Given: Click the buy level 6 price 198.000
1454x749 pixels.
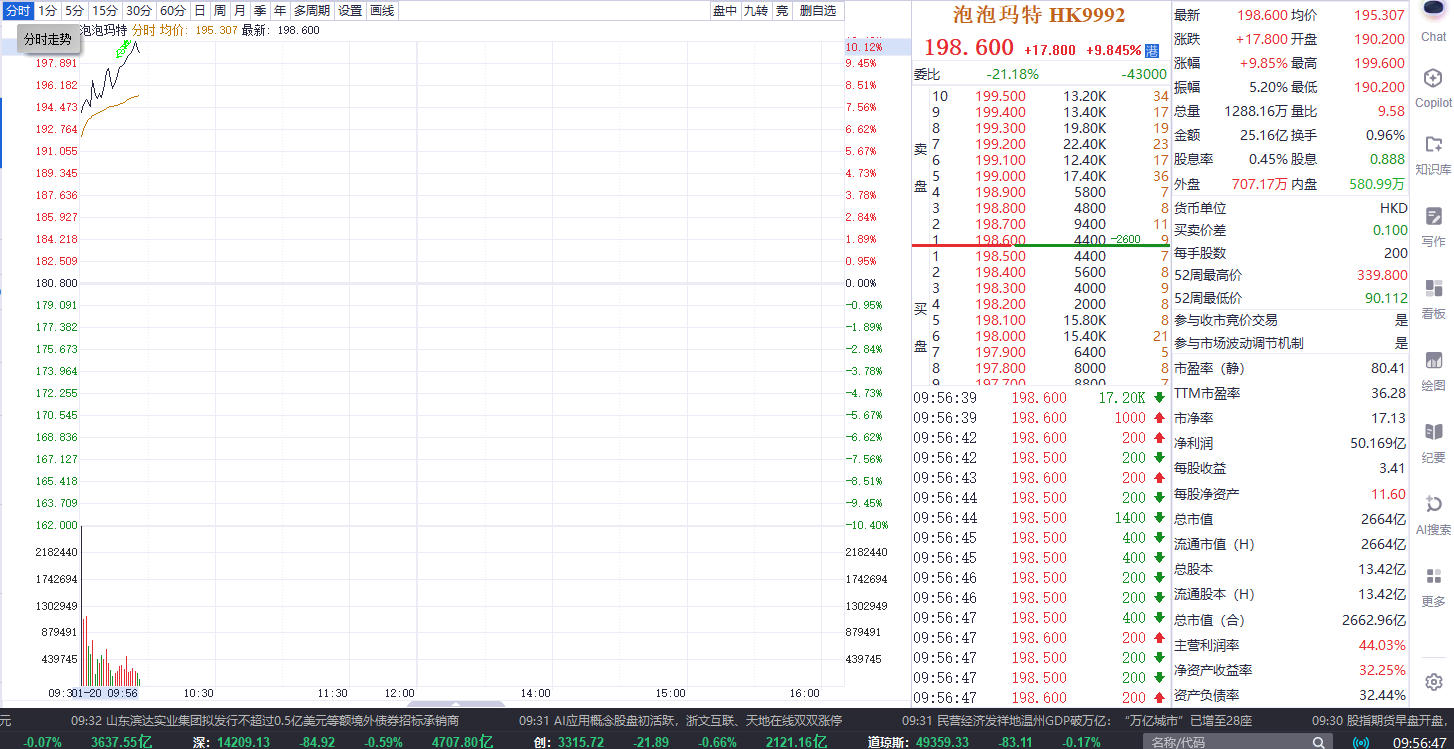Looking at the screenshot, I should (x=999, y=336).
